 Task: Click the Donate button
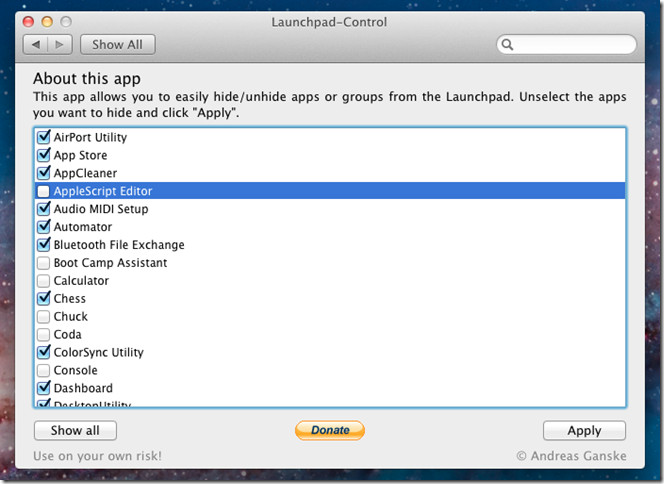tap(330, 430)
